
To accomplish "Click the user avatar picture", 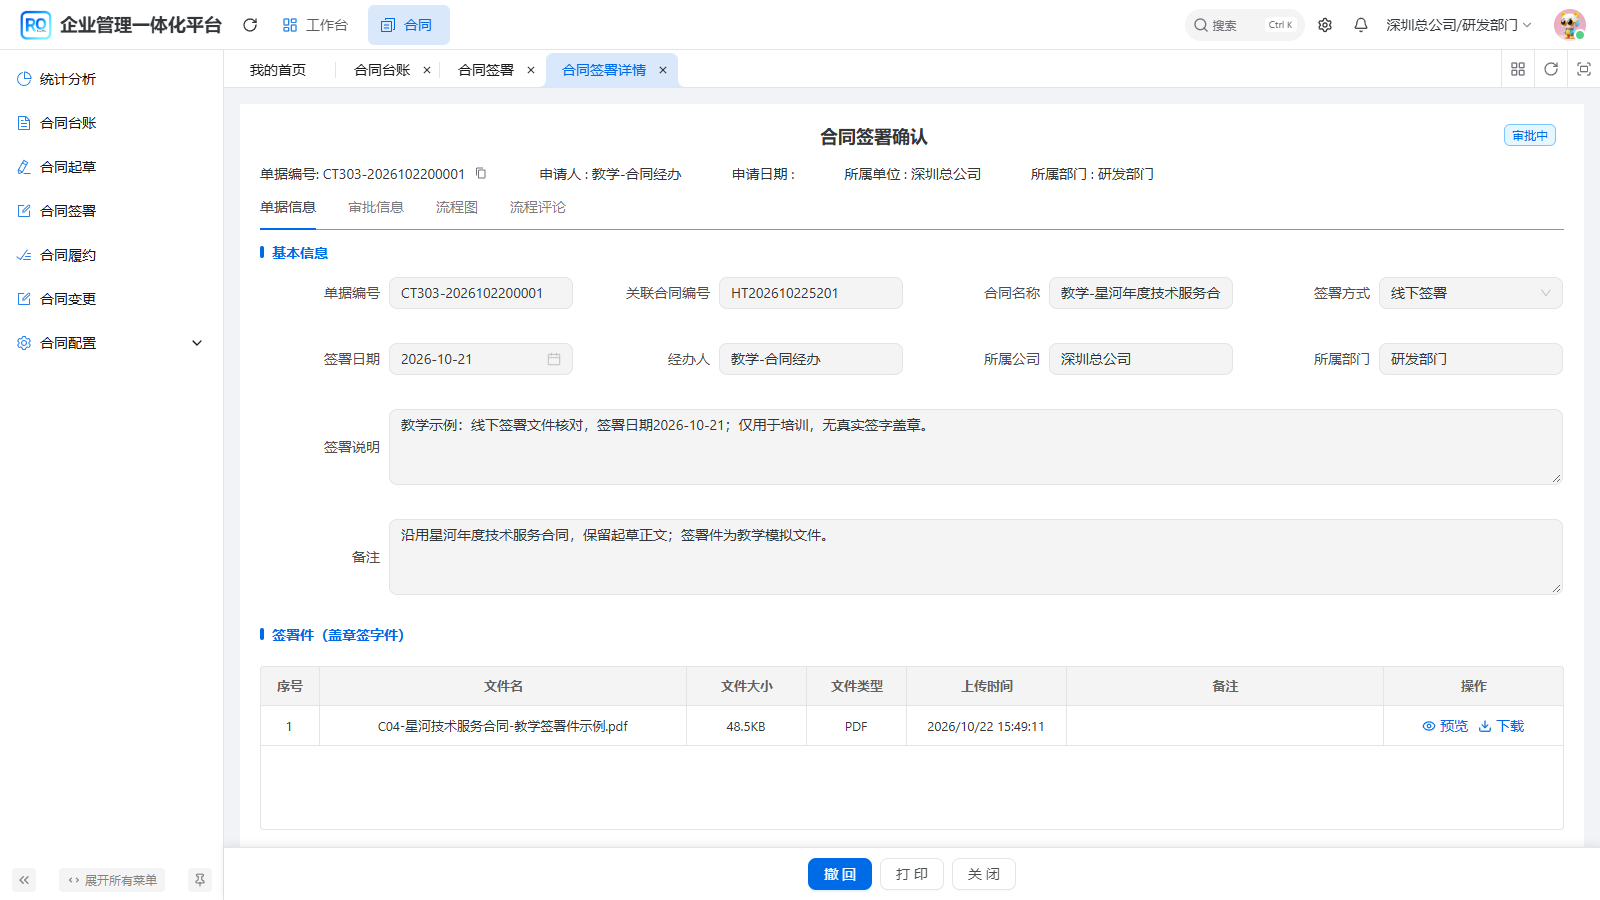I will tap(1569, 25).
